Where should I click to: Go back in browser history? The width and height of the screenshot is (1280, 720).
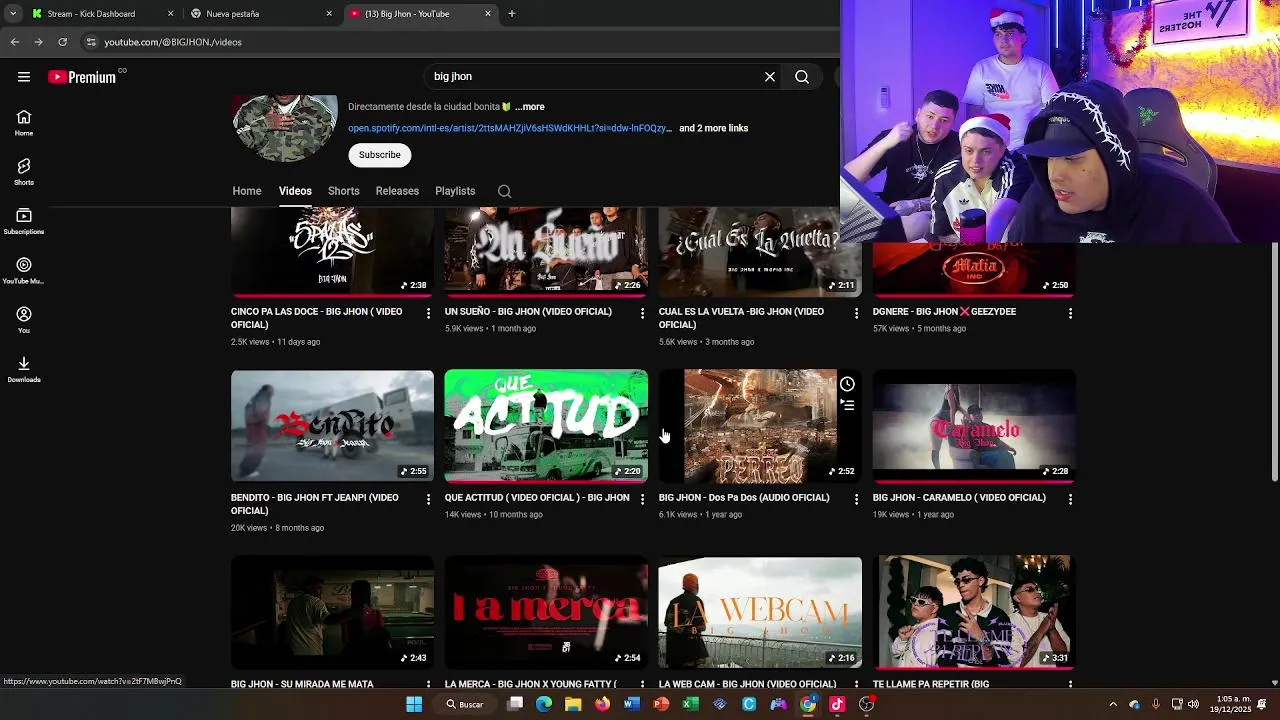coord(15,42)
